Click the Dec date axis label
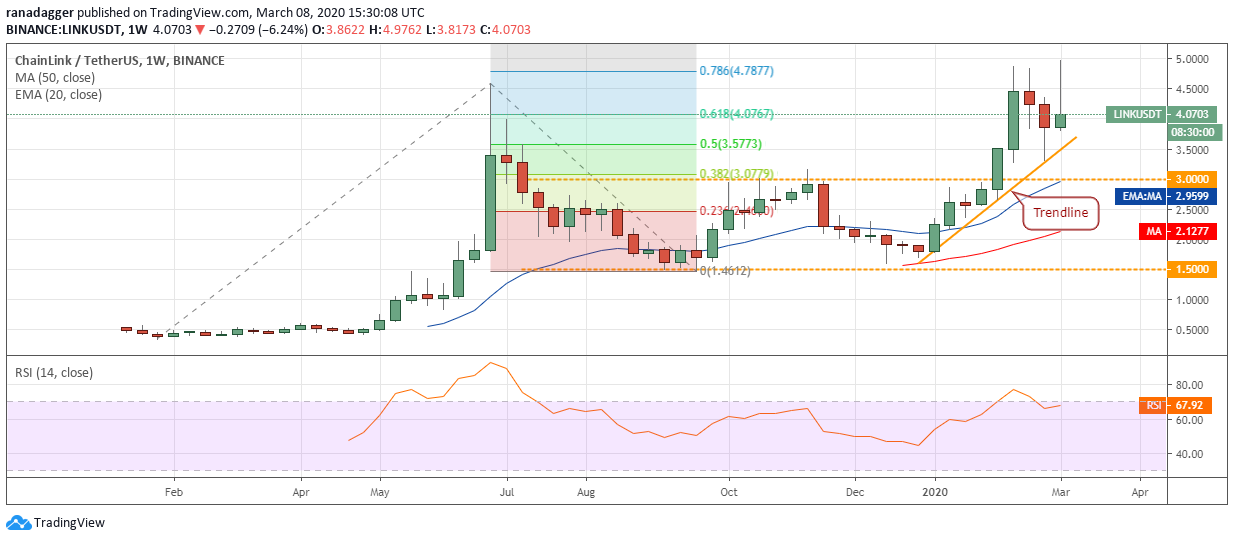 tap(855, 492)
